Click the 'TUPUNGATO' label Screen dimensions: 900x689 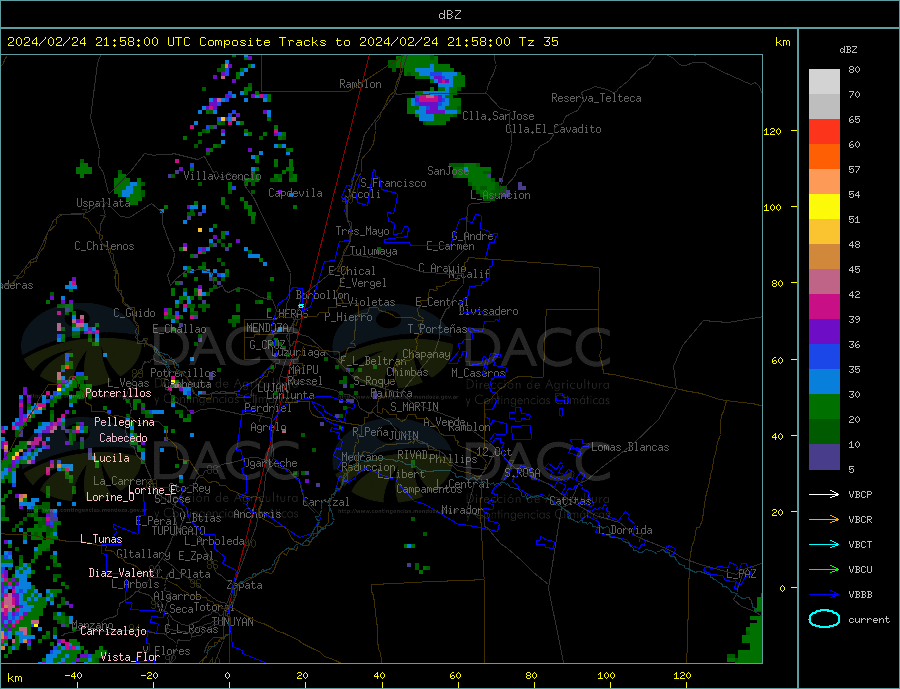coord(178,531)
